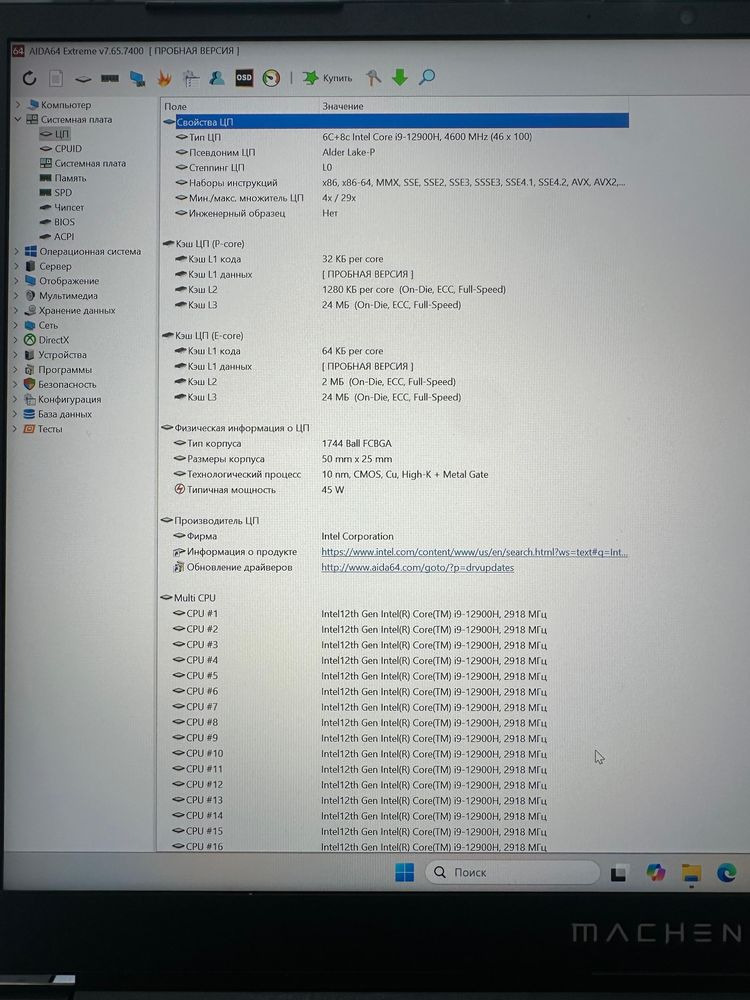Open the OSD panel icon
750x1000 pixels.
coord(244,78)
